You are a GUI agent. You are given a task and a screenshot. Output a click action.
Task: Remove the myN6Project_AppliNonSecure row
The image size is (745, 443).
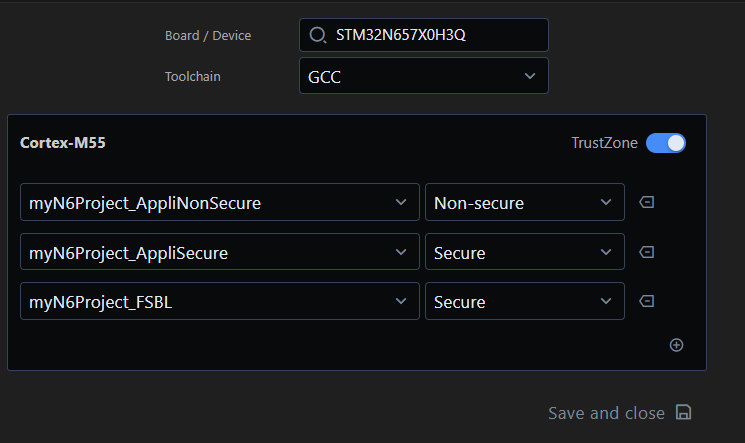(x=647, y=203)
